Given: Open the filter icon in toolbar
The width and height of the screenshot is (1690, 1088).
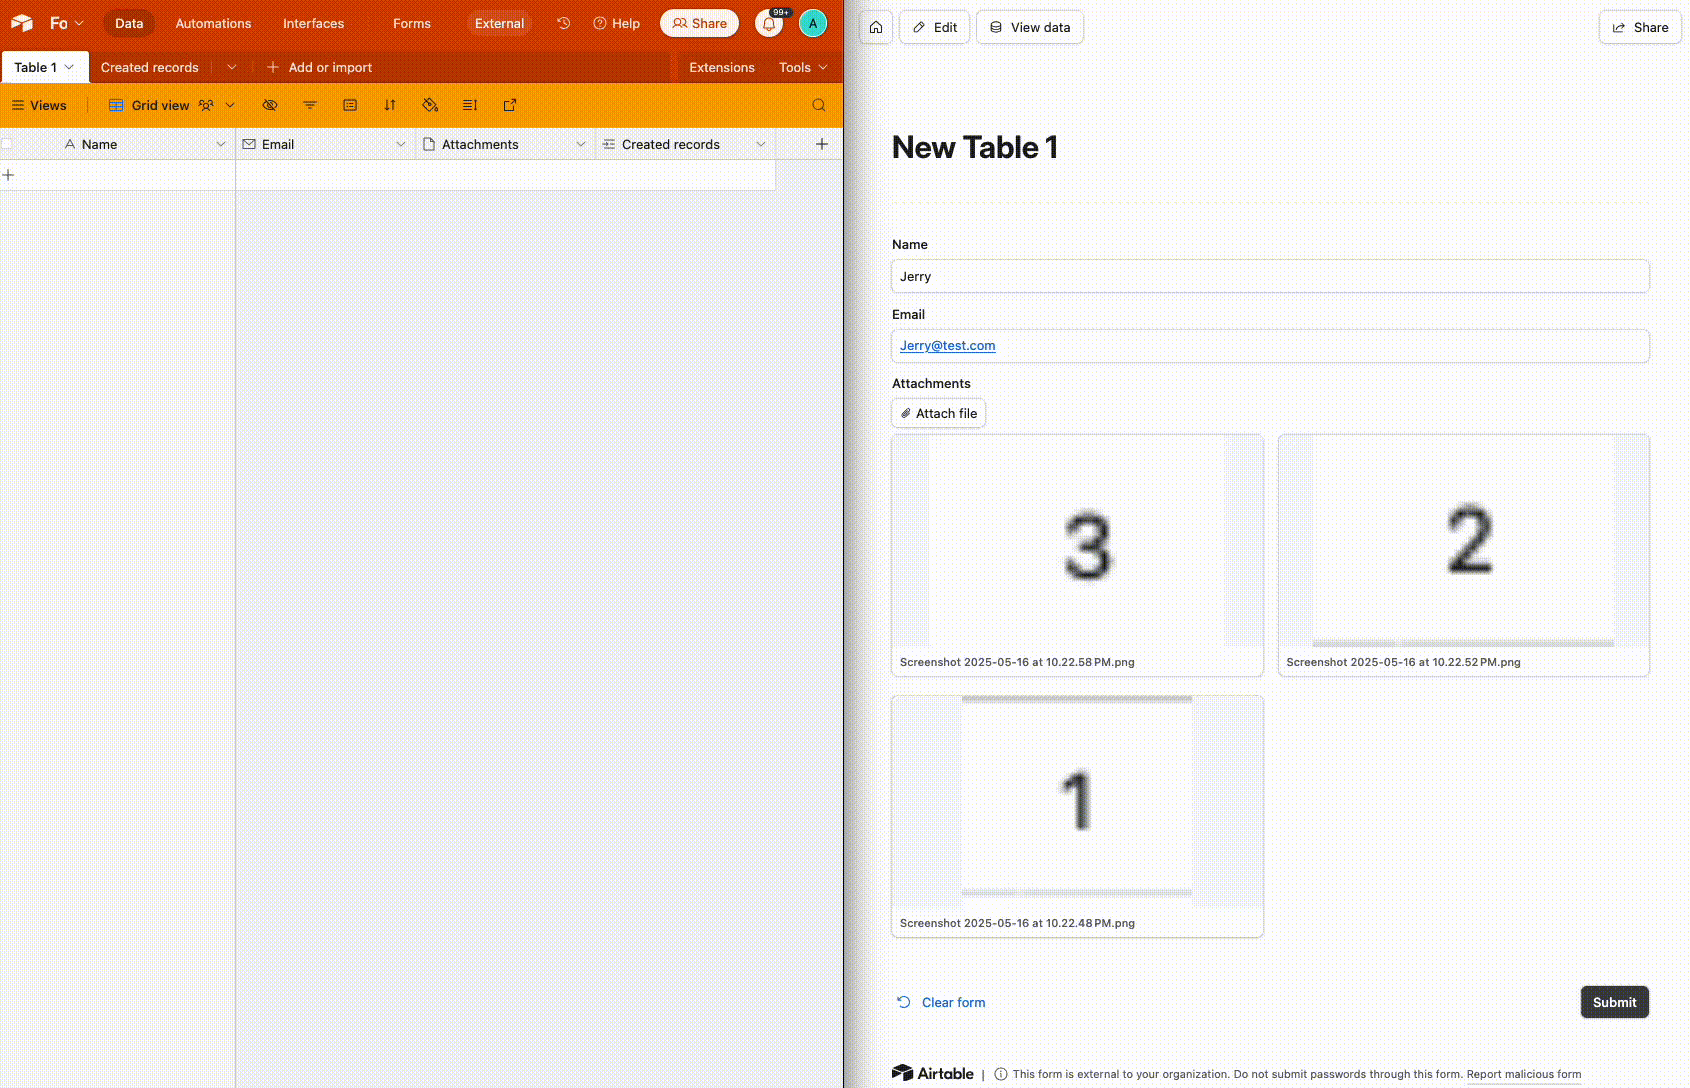Looking at the screenshot, I should click(310, 105).
